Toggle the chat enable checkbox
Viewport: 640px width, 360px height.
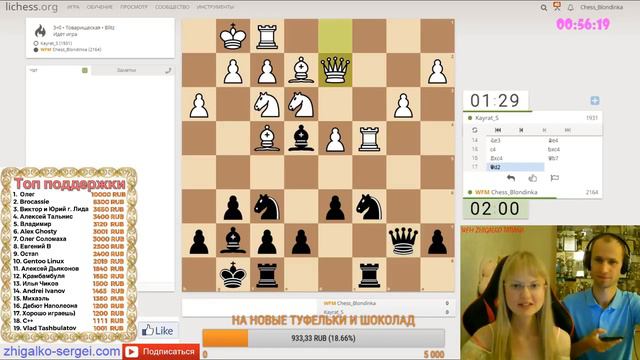coord(85,71)
